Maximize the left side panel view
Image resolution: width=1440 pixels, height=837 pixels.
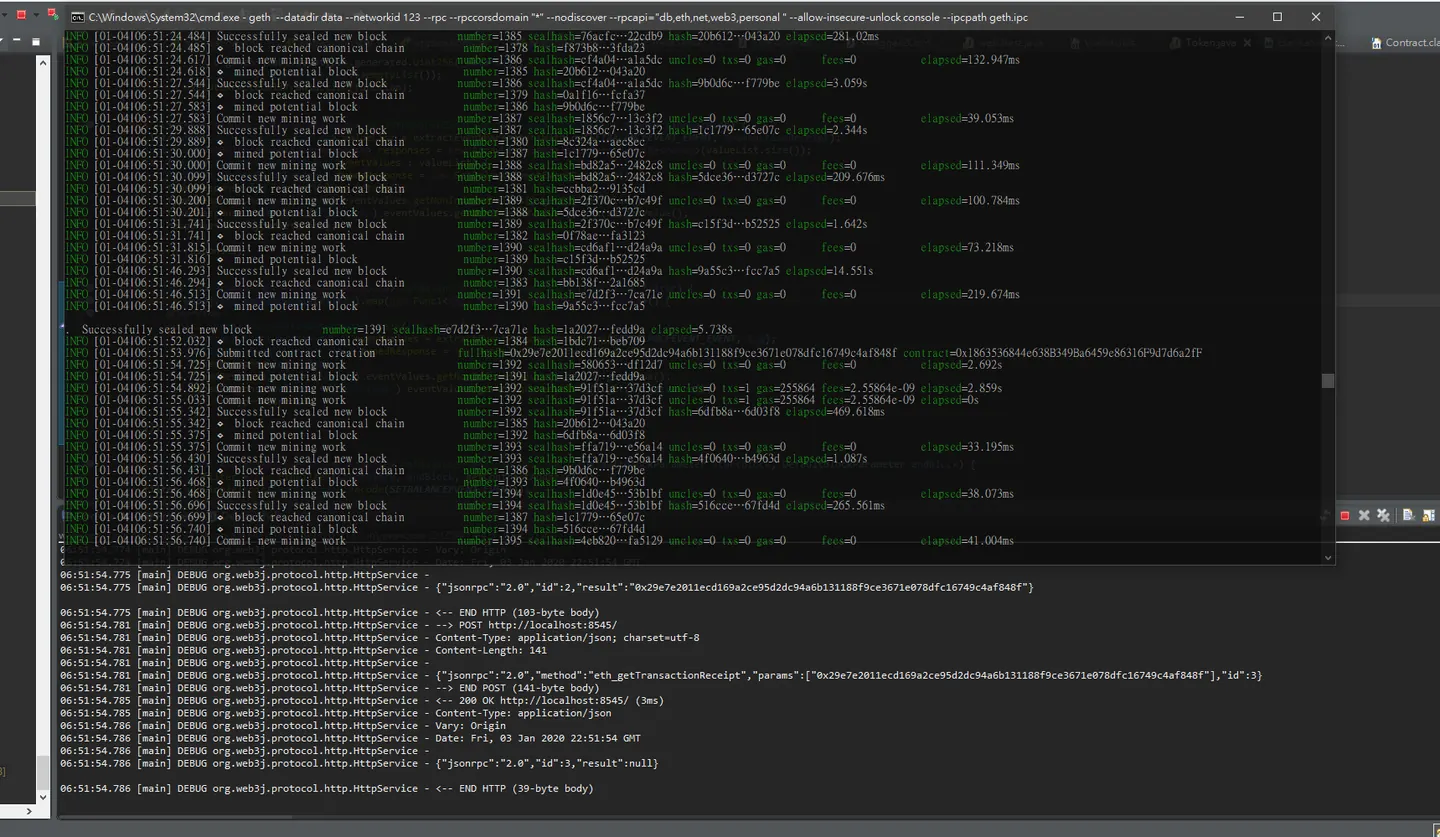[36, 42]
